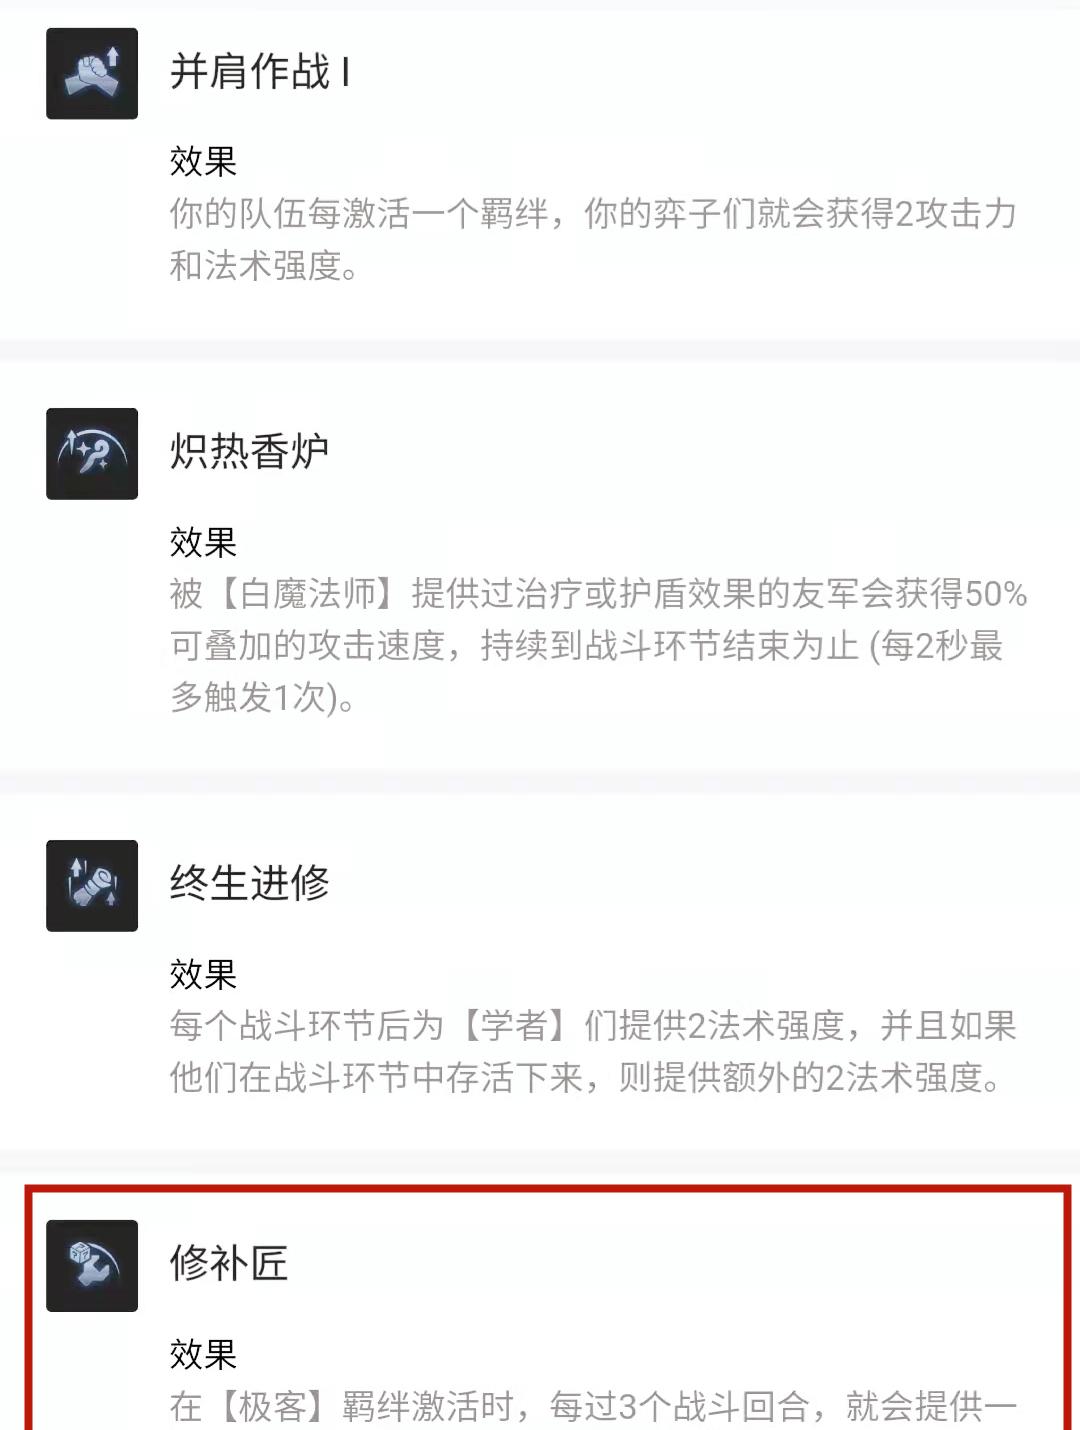1080x1430 pixels.
Task: Open the 炽热香炉 title
Action: tap(249, 452)
